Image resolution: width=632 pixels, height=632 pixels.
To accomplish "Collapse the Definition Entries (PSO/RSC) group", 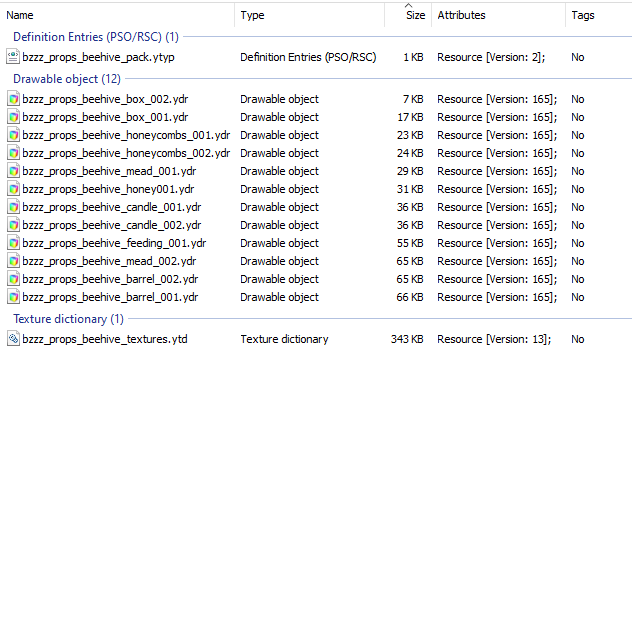I will pos(96,37).
